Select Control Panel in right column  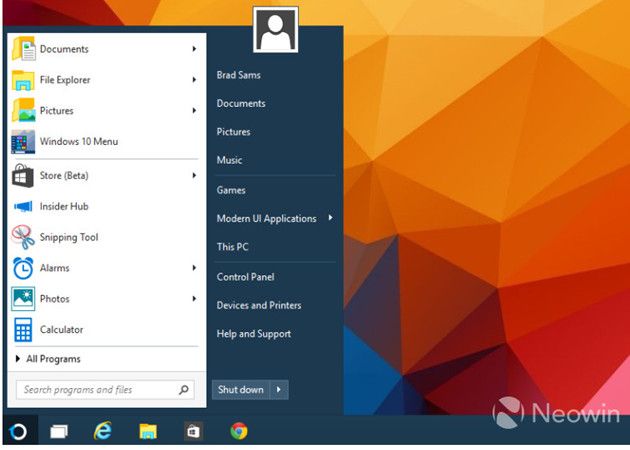pyautogui.click(x=245, y=277)
